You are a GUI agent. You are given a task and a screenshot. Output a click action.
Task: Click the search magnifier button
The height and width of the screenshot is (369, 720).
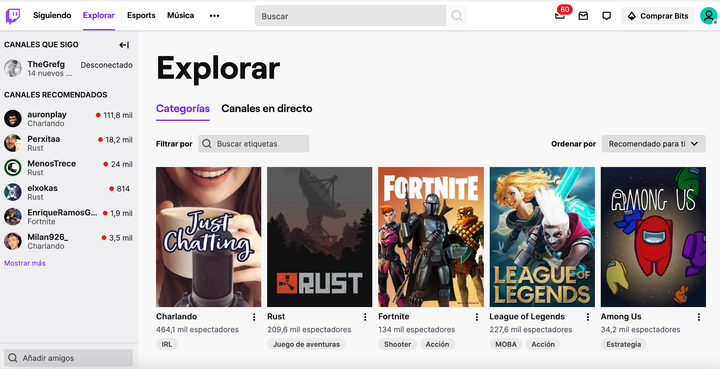click(x=456, y=16)
